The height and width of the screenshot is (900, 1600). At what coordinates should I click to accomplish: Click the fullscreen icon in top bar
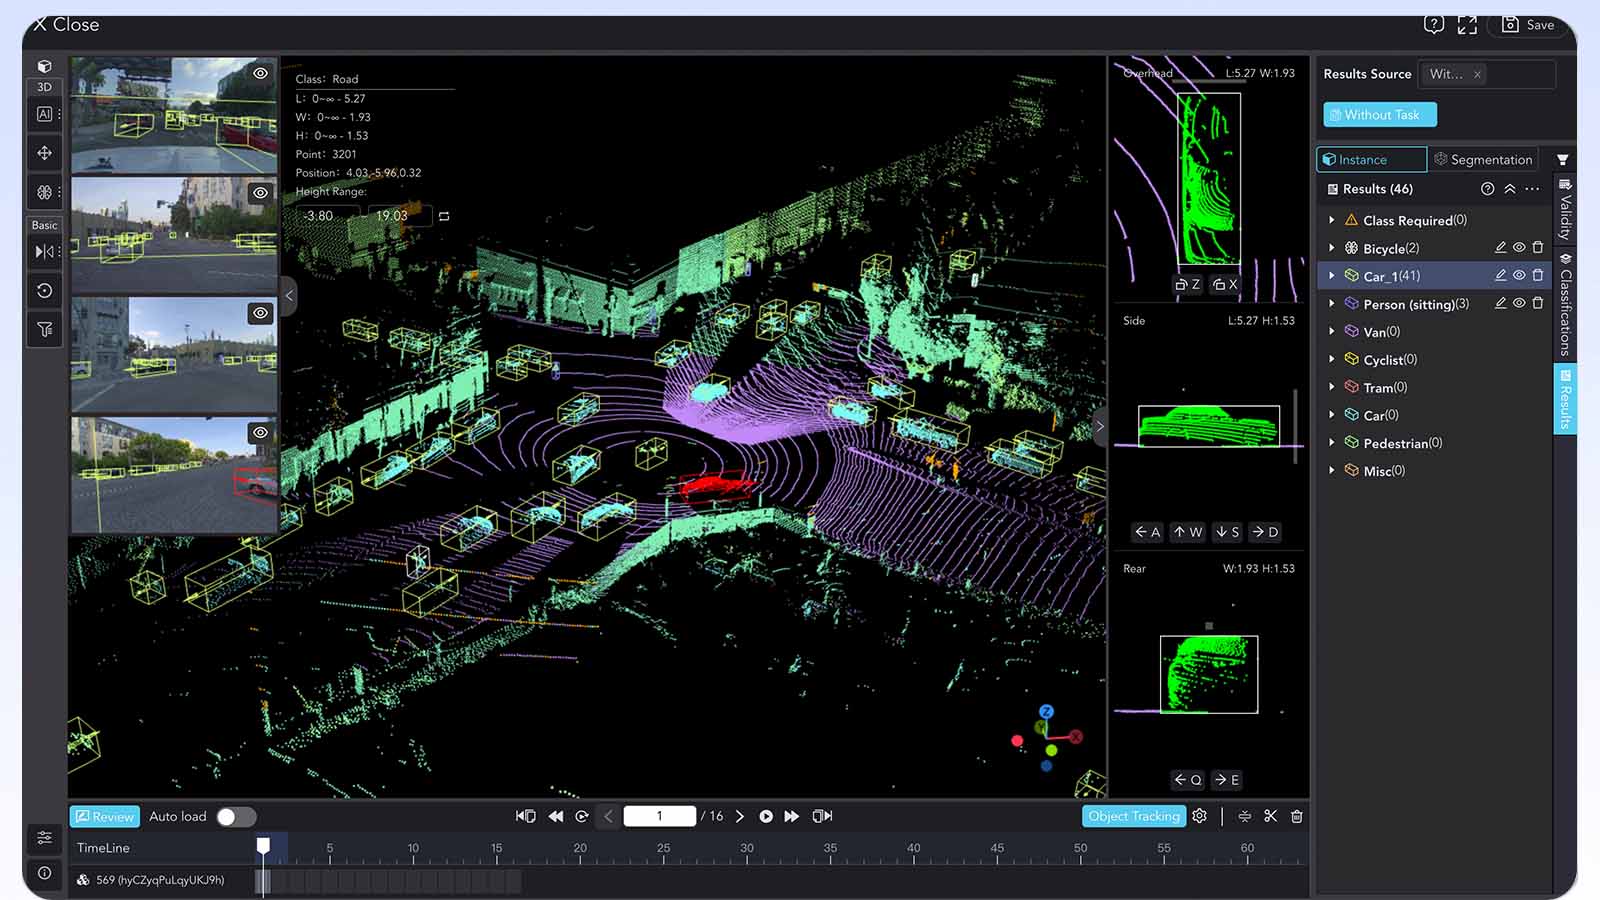tap(1467, 25)
